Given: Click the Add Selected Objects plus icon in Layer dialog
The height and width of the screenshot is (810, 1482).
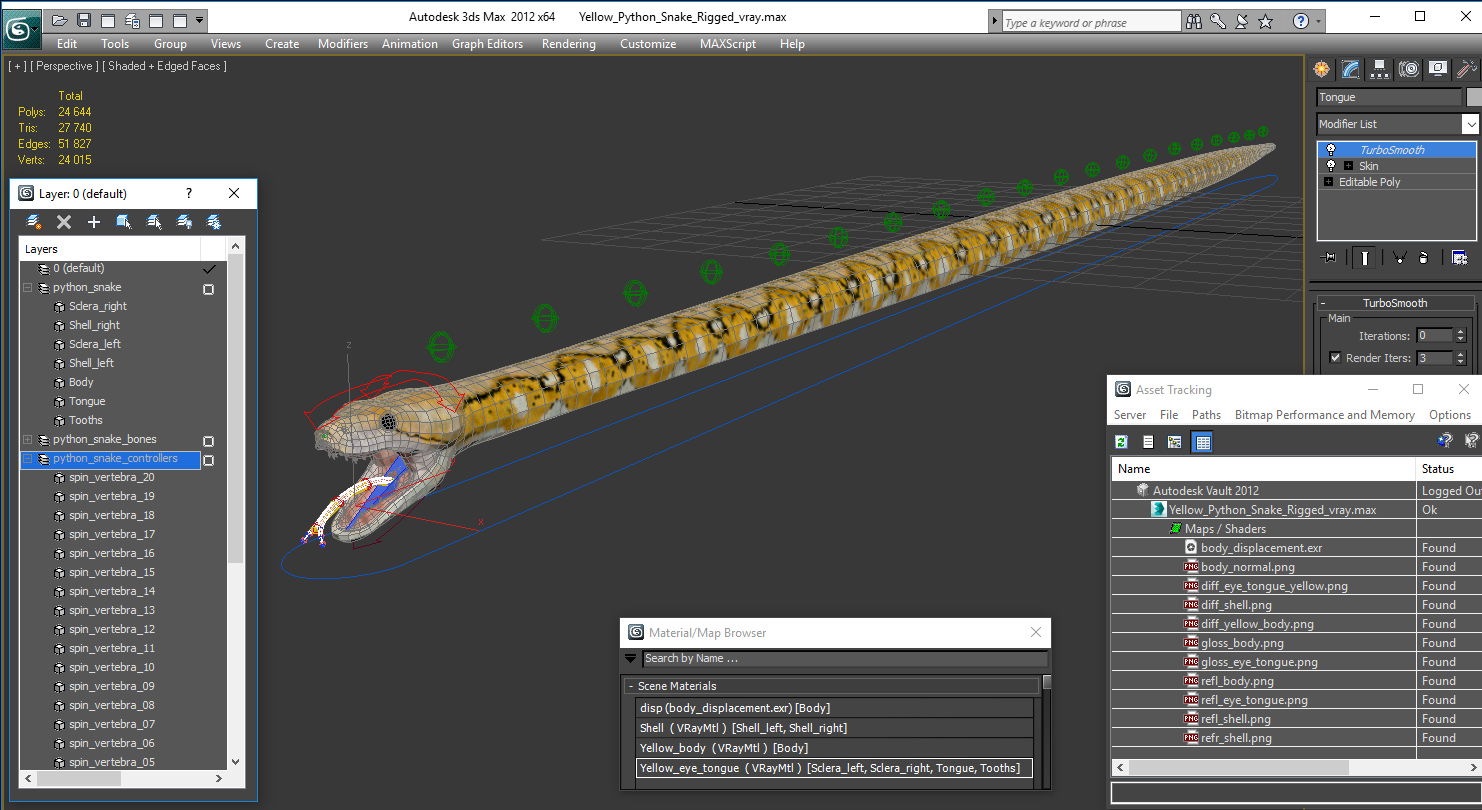Looking at the screenshot, I should pyautogui.click(x=94, y=222).
